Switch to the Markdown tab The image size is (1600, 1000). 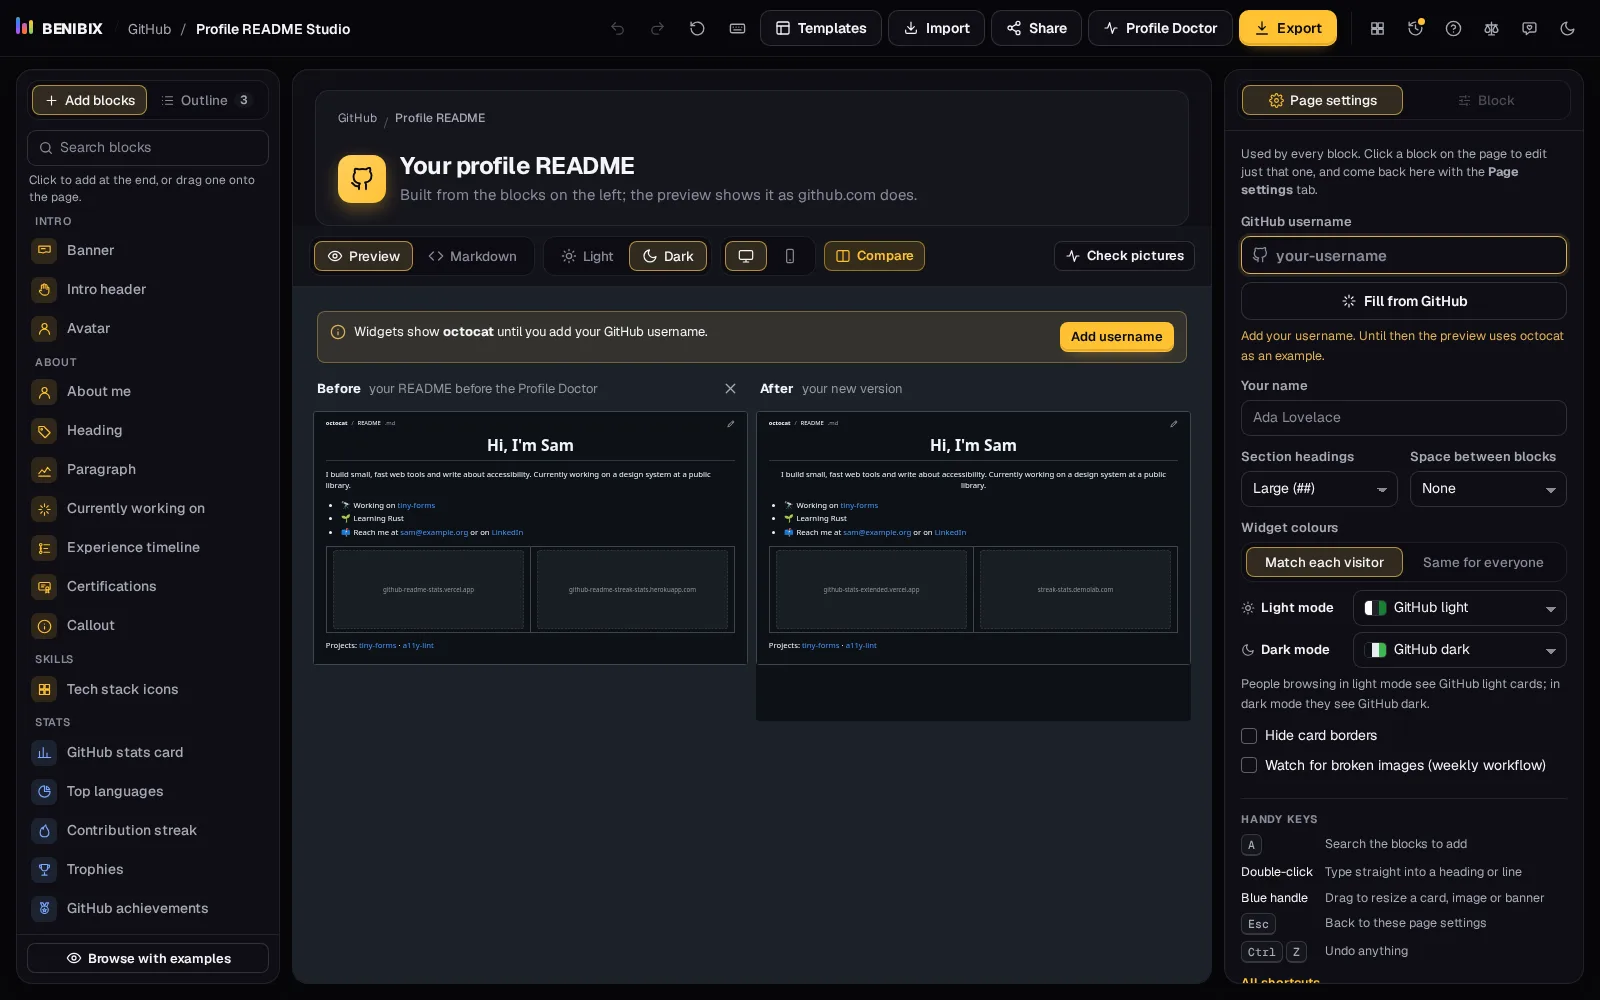(x=473, y=256)
